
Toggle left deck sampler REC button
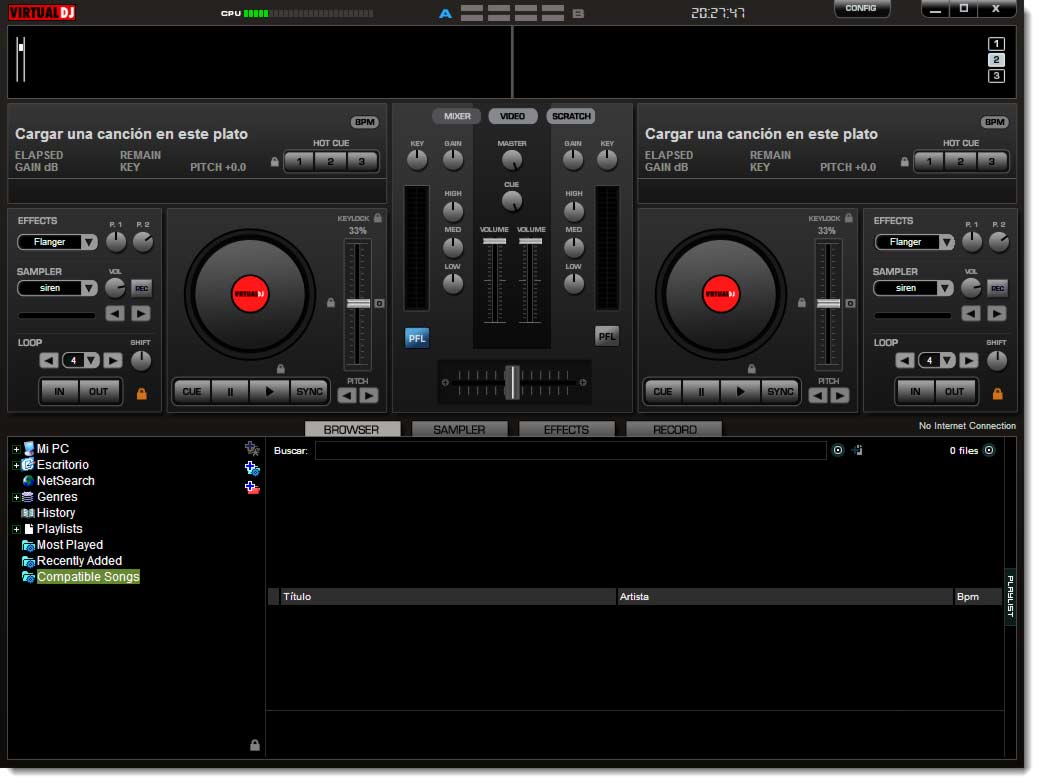click(142, 288)
